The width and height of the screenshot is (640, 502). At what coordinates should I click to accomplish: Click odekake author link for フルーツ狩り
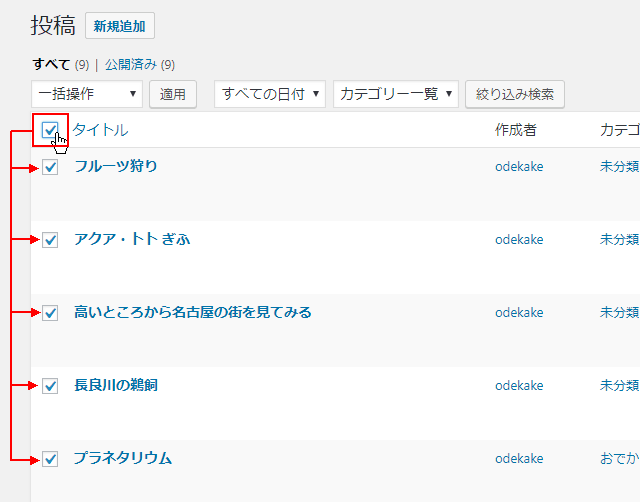[x=519, y=166]
